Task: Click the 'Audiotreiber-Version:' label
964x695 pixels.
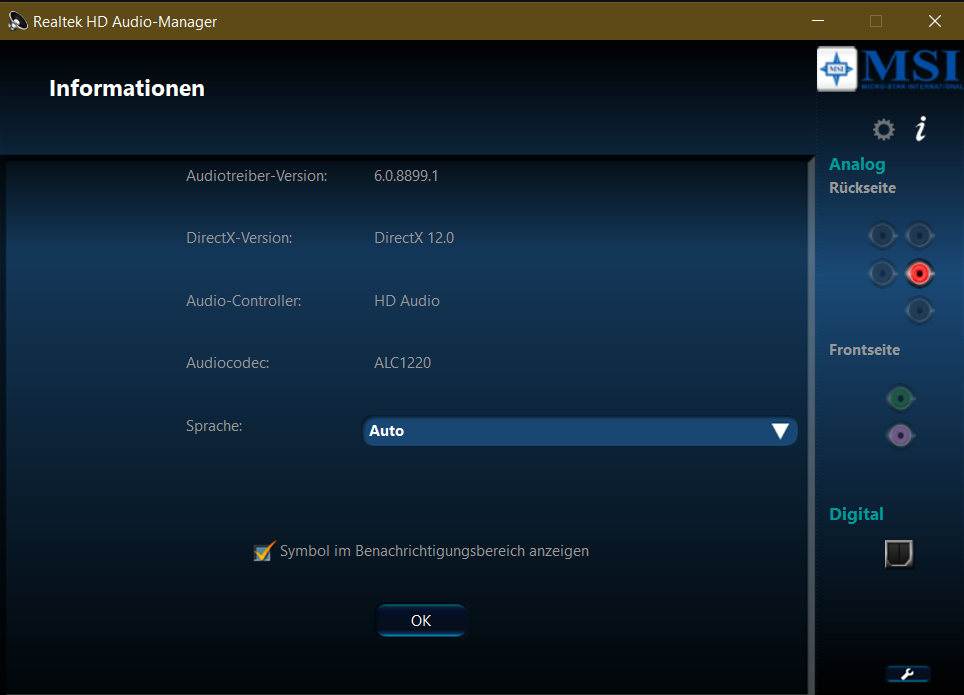Action: pos(257,176)
